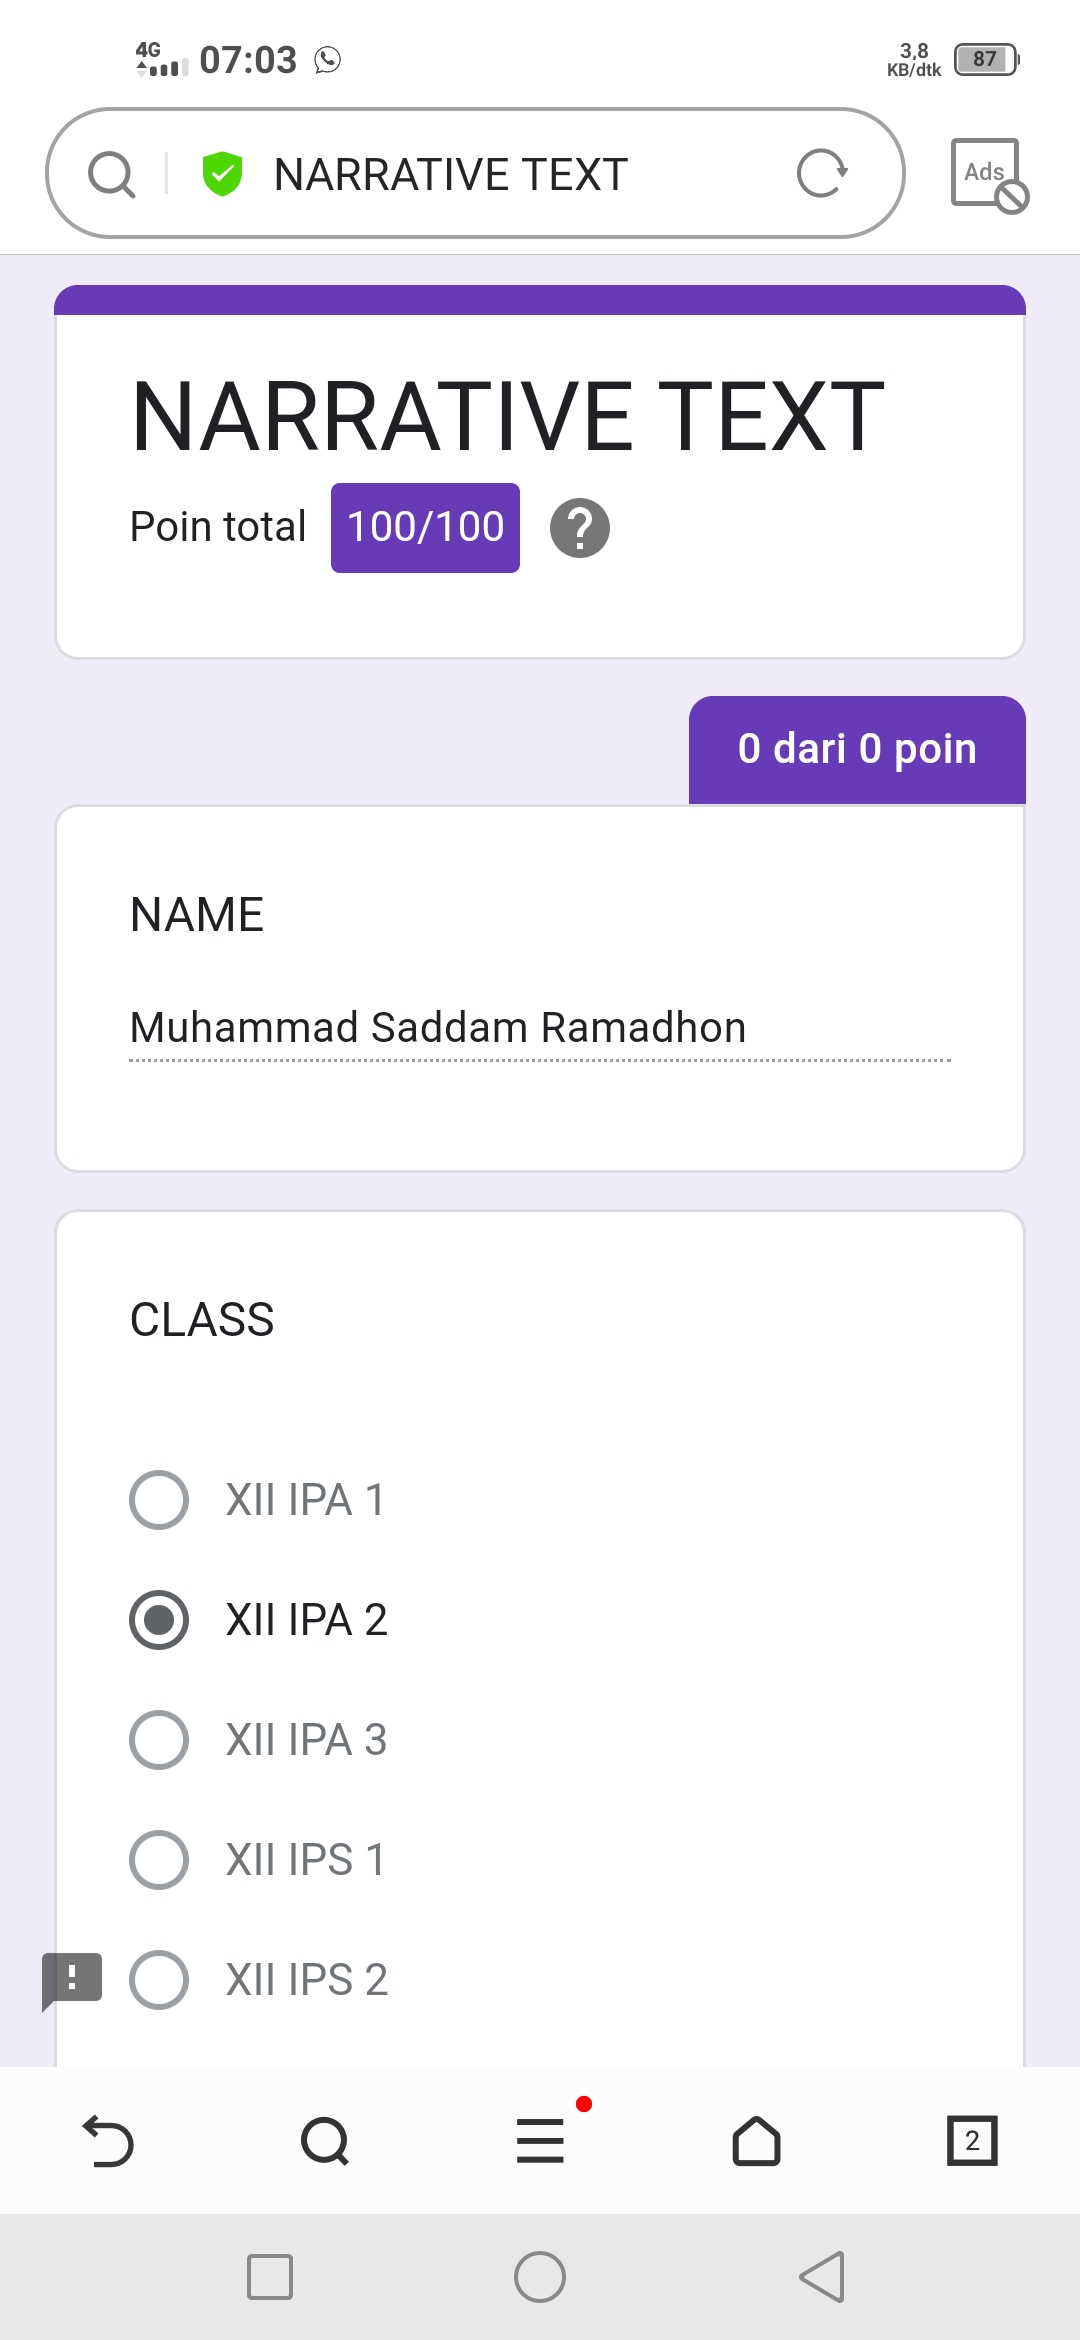Pick the XII IPS 2 radio button
The image size is (1080, 2340).
pos(159,1980)
